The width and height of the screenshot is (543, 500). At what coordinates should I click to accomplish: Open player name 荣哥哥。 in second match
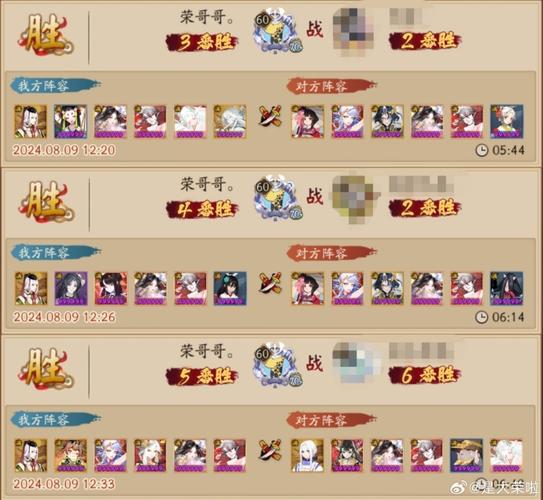click(x=207, y=184)
